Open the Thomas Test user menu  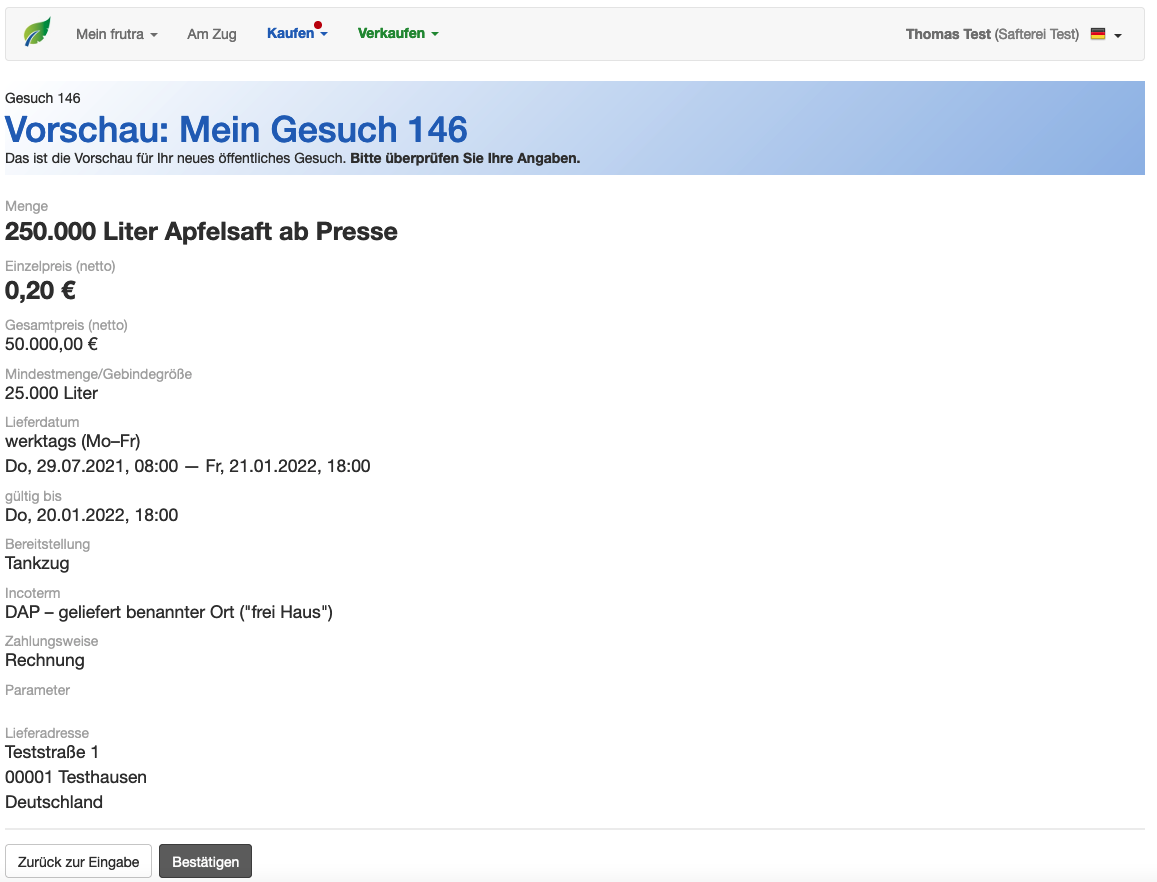992,34
